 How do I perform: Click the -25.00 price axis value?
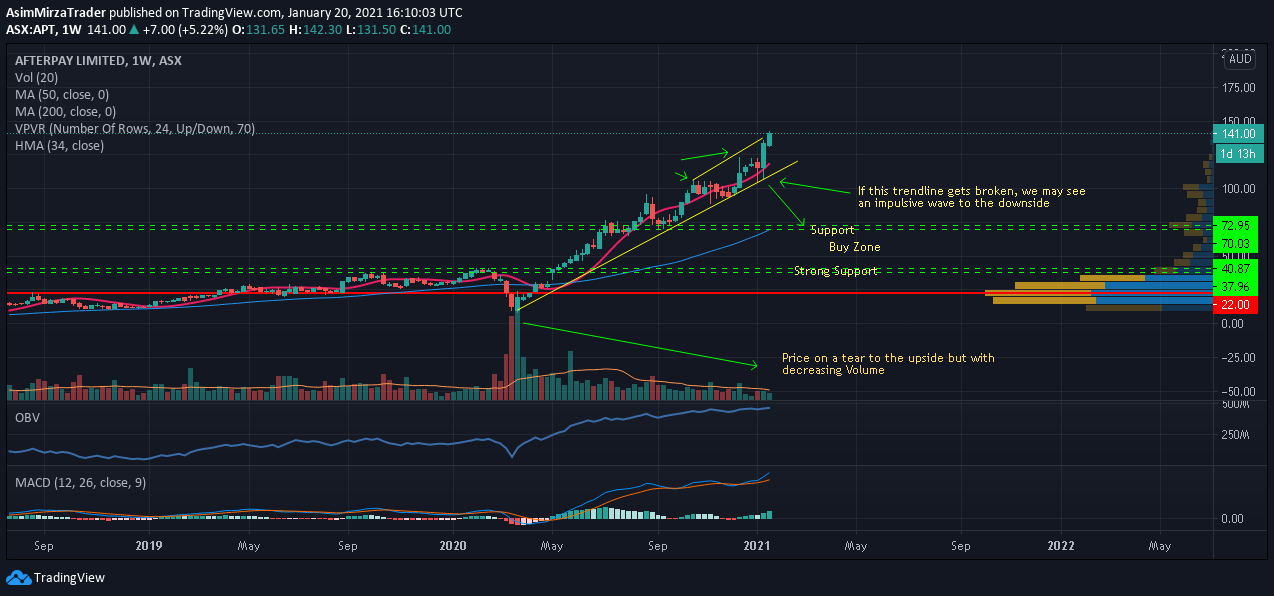point(1236,358)
